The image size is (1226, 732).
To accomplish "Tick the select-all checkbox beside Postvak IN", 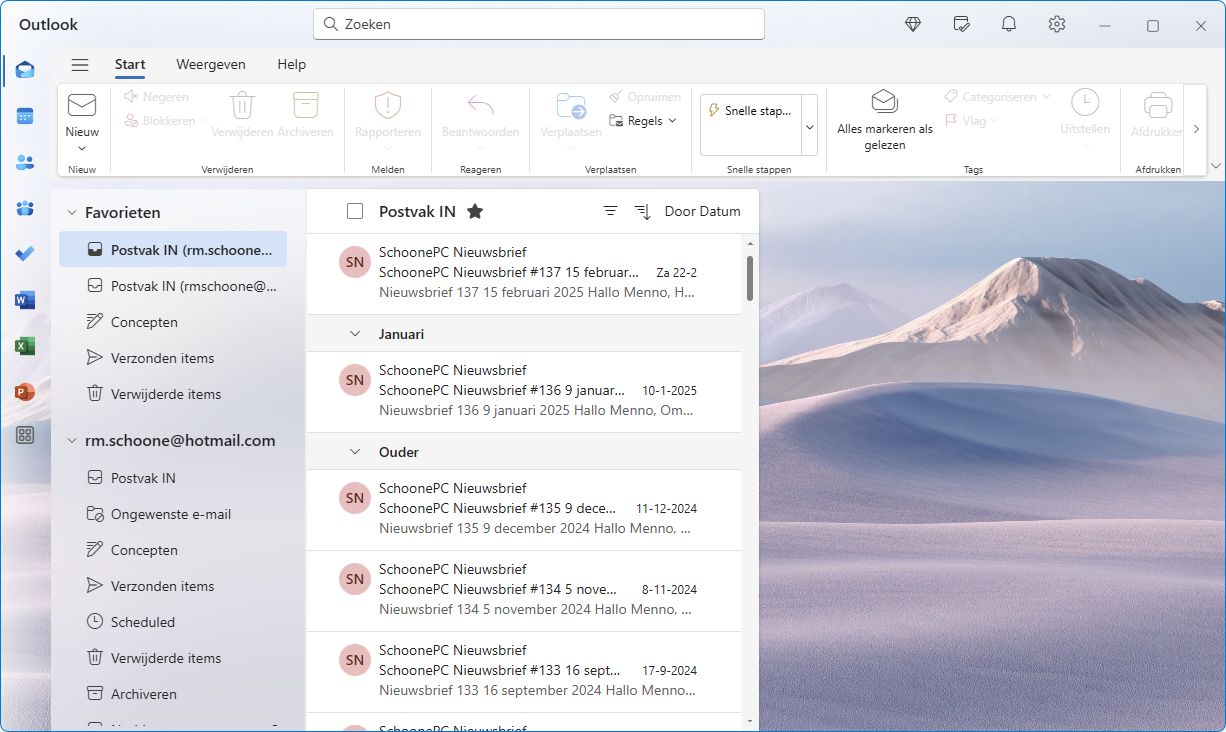I will (355, 211).
